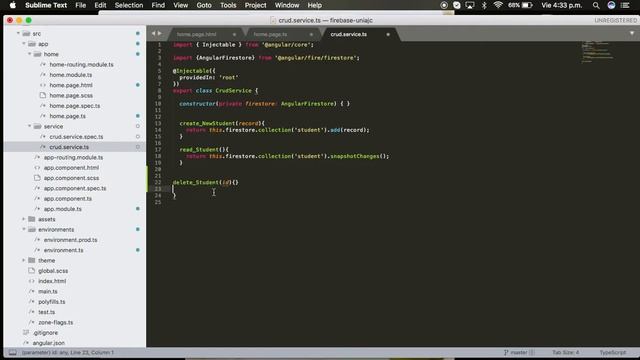Collapse the home folder

coord(29,54)
